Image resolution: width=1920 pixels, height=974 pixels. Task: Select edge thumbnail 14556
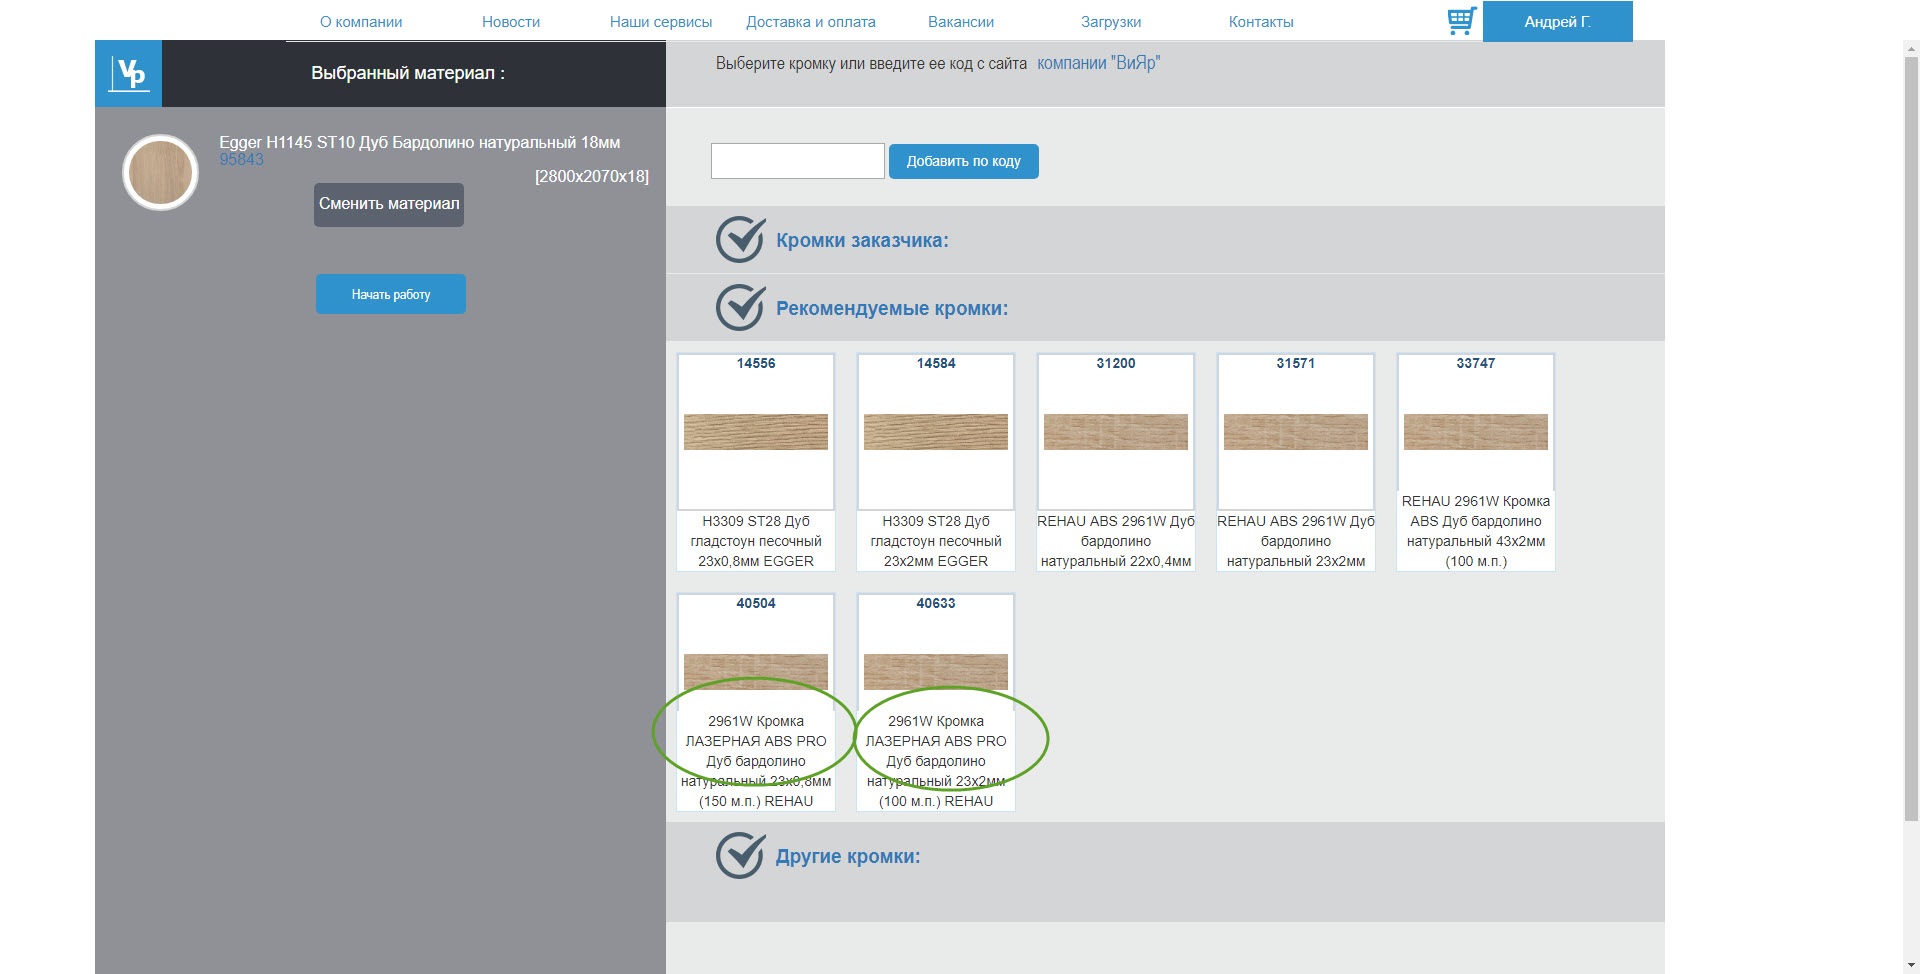click(x=756, y=431)
